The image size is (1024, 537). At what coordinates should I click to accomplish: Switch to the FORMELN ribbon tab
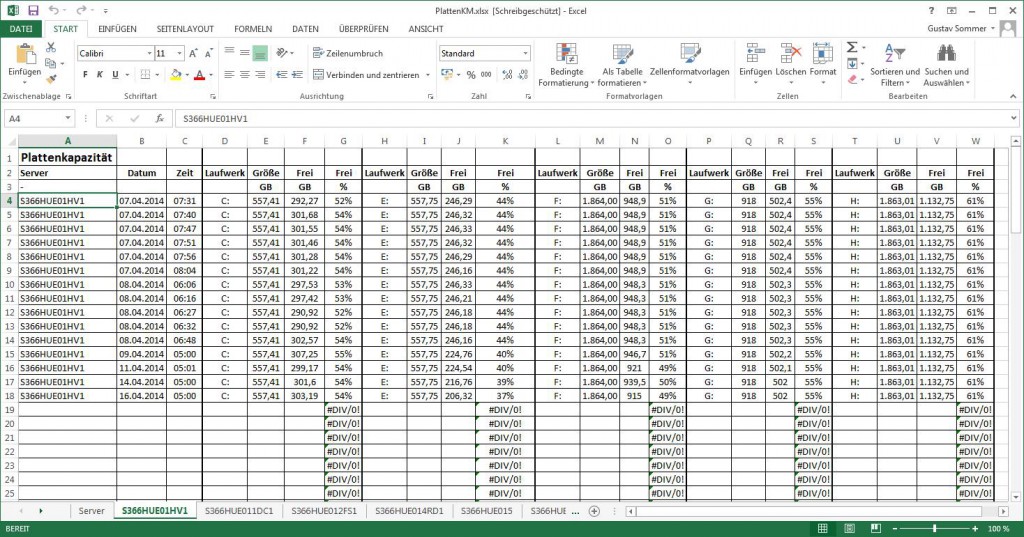tap(252, 29)
